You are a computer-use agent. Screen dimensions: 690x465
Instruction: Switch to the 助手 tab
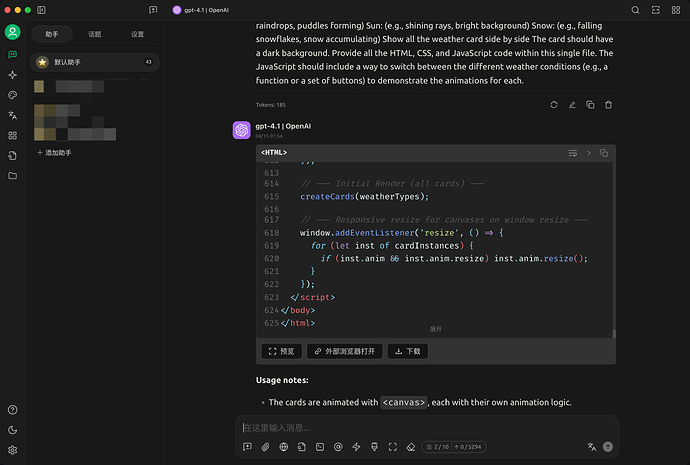click(52, 34)
